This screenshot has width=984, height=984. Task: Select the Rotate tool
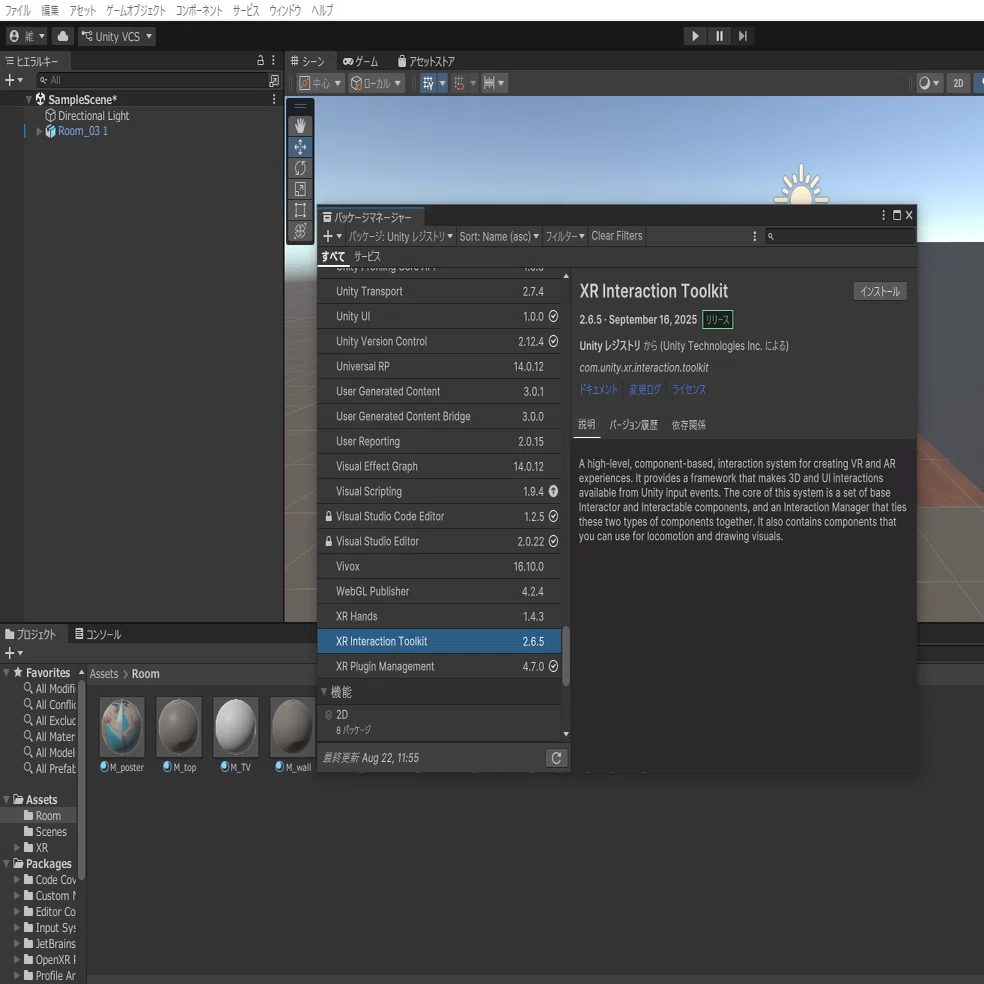coord(300,168)
